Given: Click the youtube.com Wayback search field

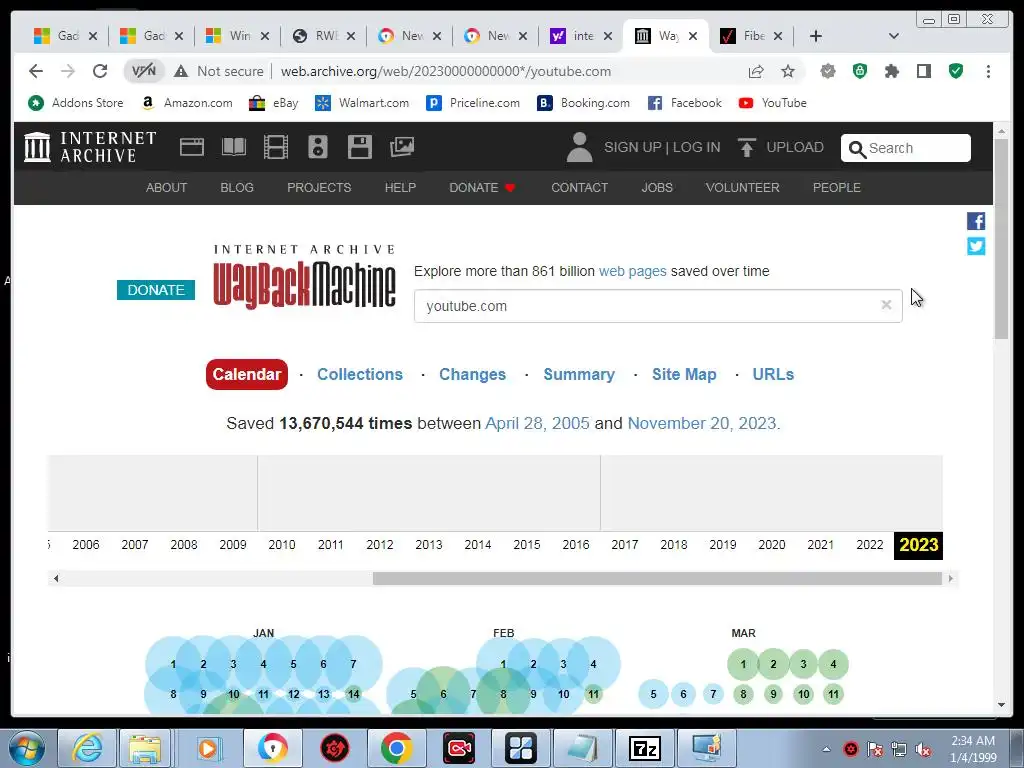Looking at the screenshot, I should point(658,306).
